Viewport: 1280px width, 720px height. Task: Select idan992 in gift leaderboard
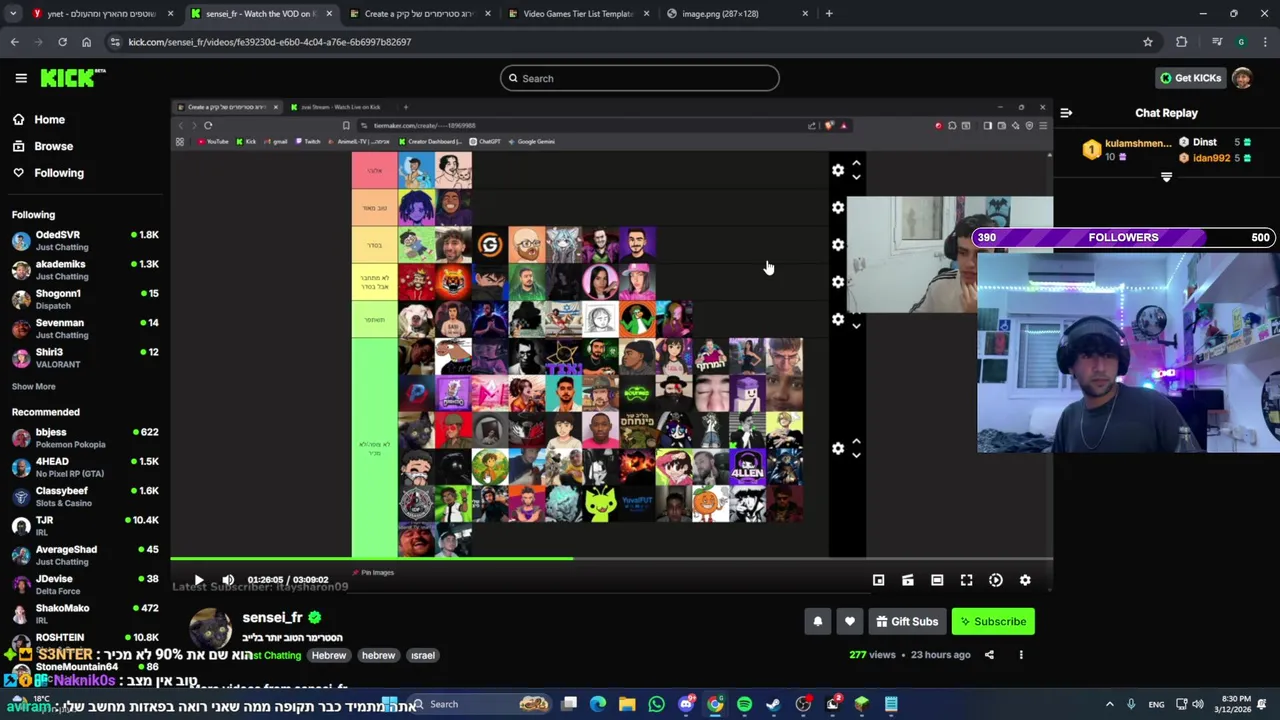pos(1215,158)
